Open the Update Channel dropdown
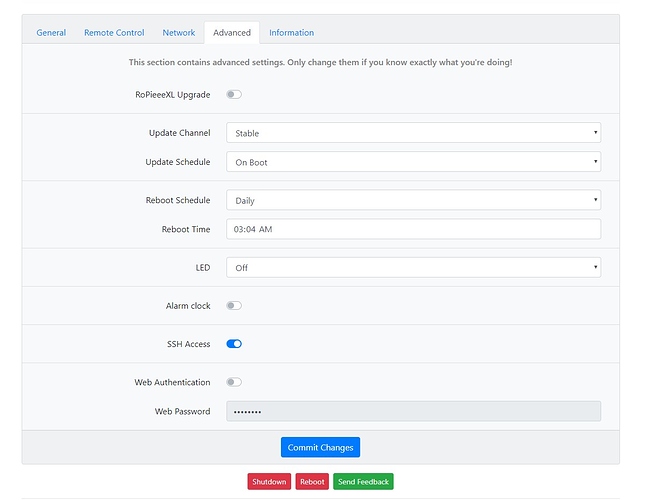 [x=413, y=133]
